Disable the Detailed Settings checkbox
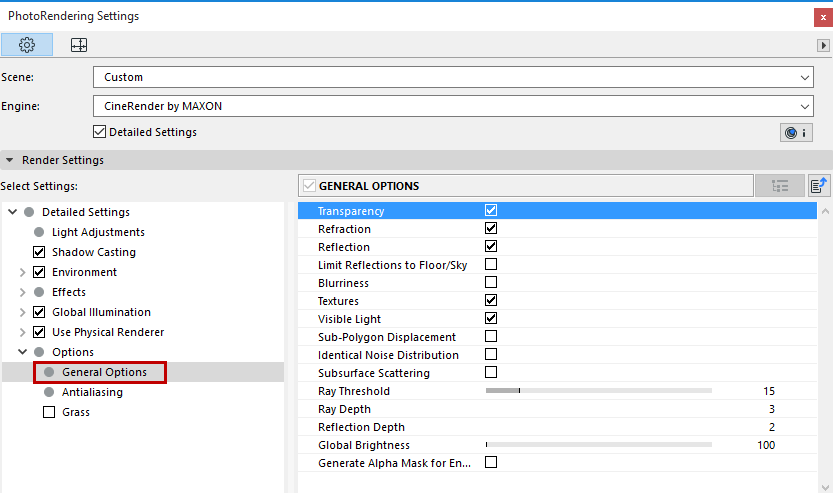The width and height of the screenshot is (833, 493). click(99, 132)
